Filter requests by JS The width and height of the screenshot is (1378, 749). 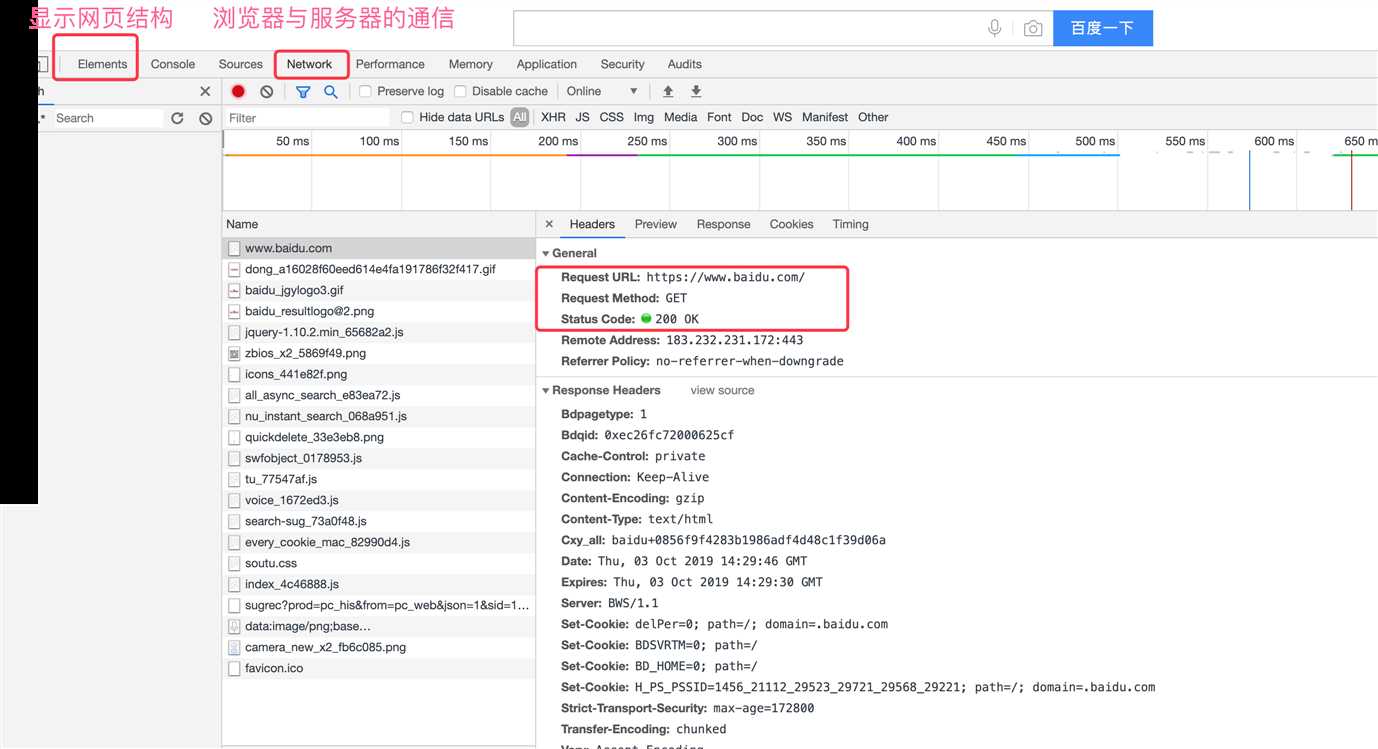tap(582, 117)
